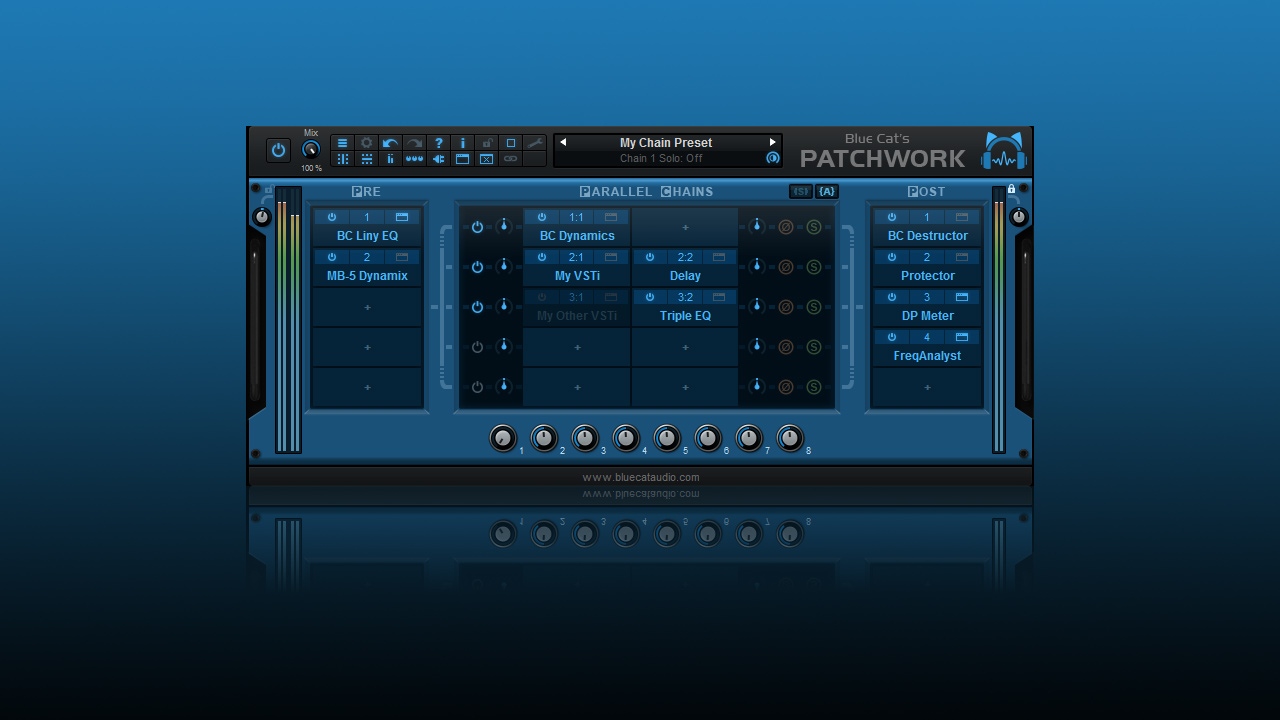Toggle BC Destructor power button
This screenshot has height=720, width=1280.
coord(892,217)
